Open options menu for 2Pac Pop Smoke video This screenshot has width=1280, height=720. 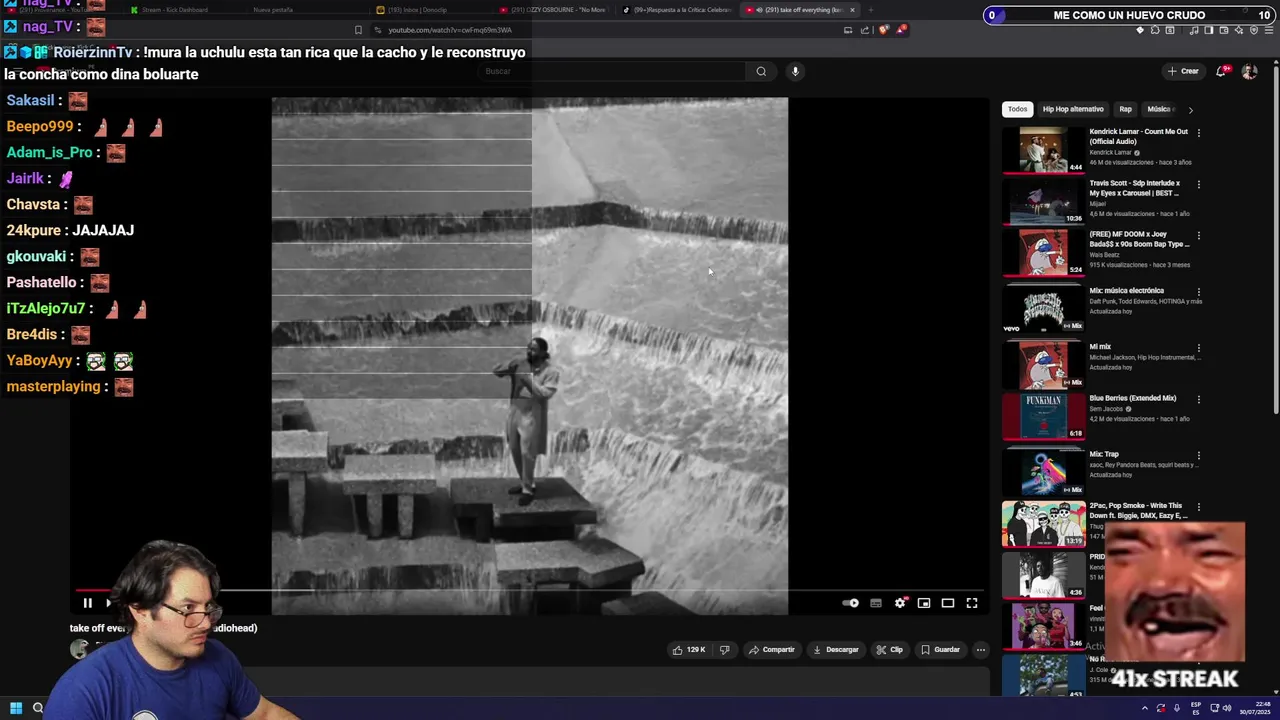point(1198,507)
